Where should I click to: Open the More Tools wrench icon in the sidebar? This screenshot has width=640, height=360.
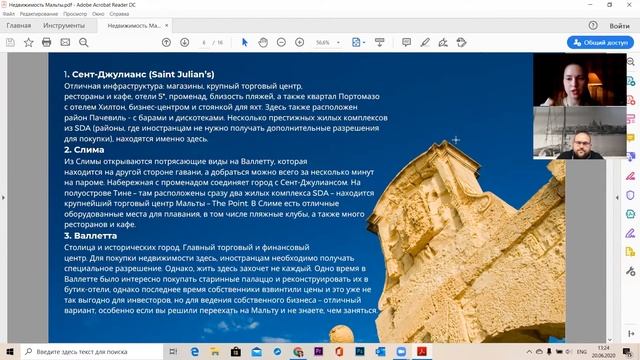[x=631, y=271]
